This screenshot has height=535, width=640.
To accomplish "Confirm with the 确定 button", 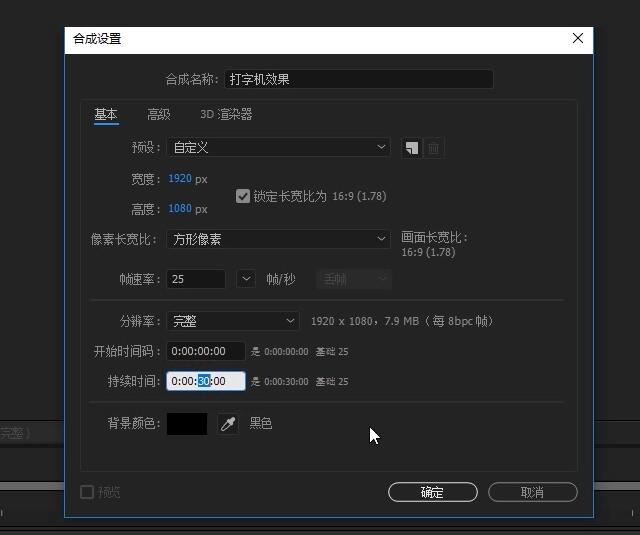I will (433, 492).
